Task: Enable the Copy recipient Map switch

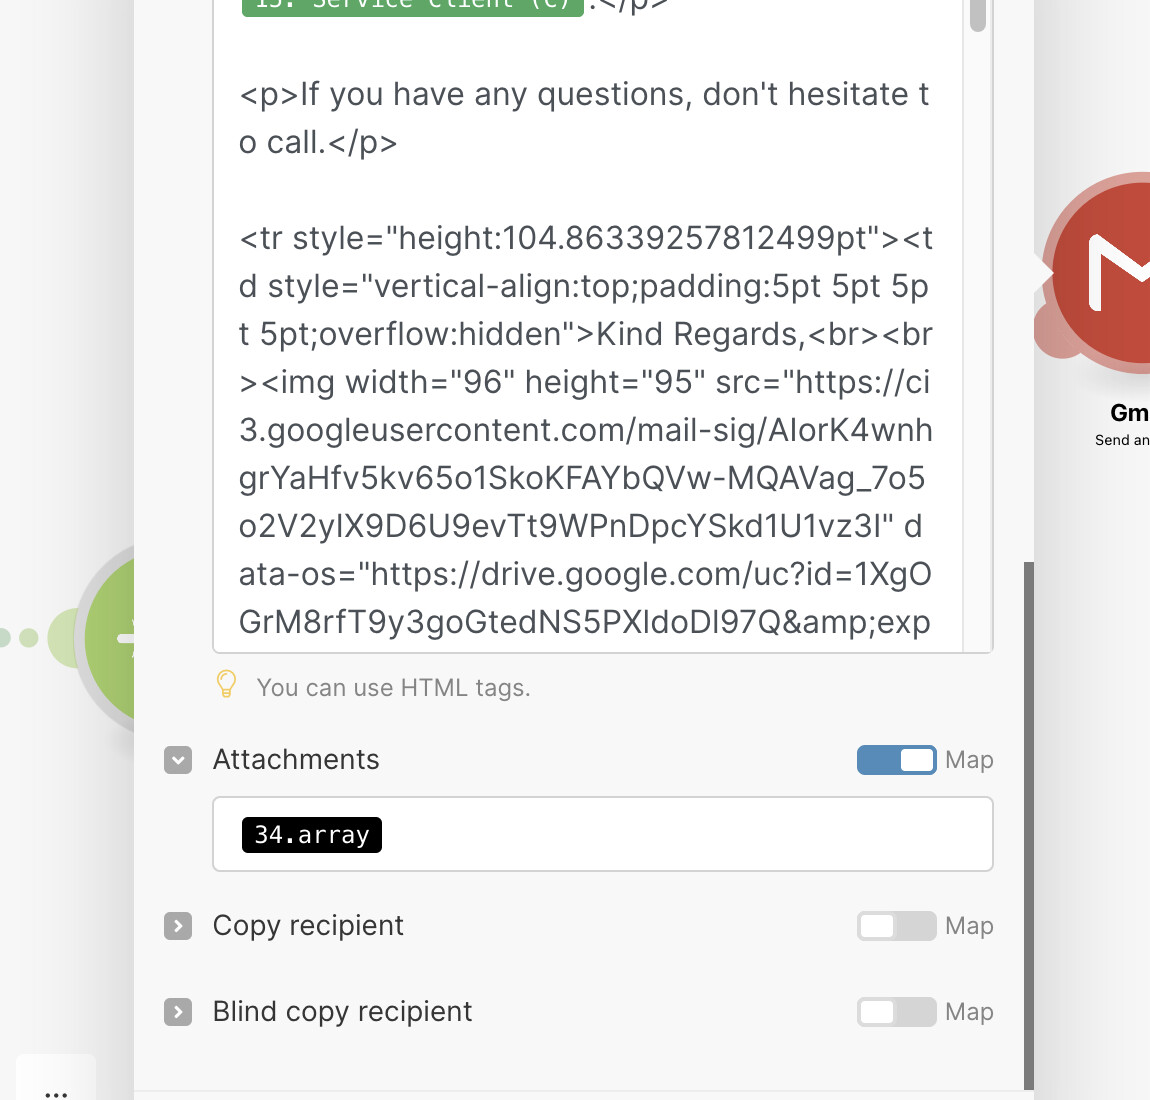Action: [896, 926]
